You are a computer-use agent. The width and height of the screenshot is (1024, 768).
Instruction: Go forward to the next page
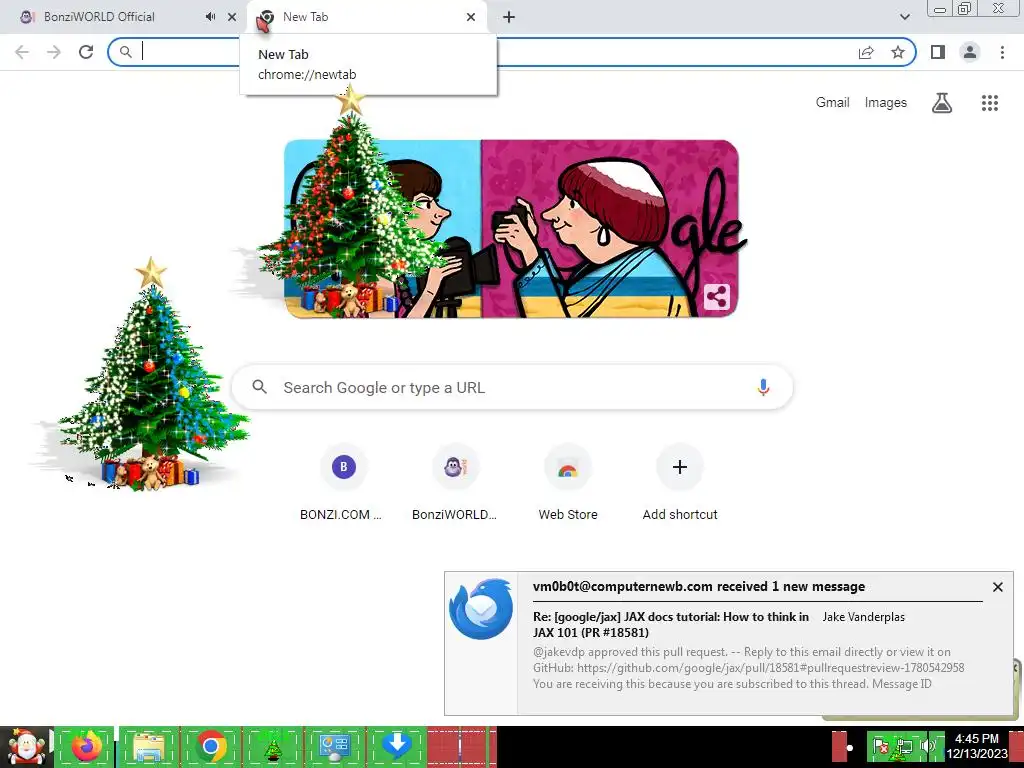pyautogui.click(x=54, y=52)
